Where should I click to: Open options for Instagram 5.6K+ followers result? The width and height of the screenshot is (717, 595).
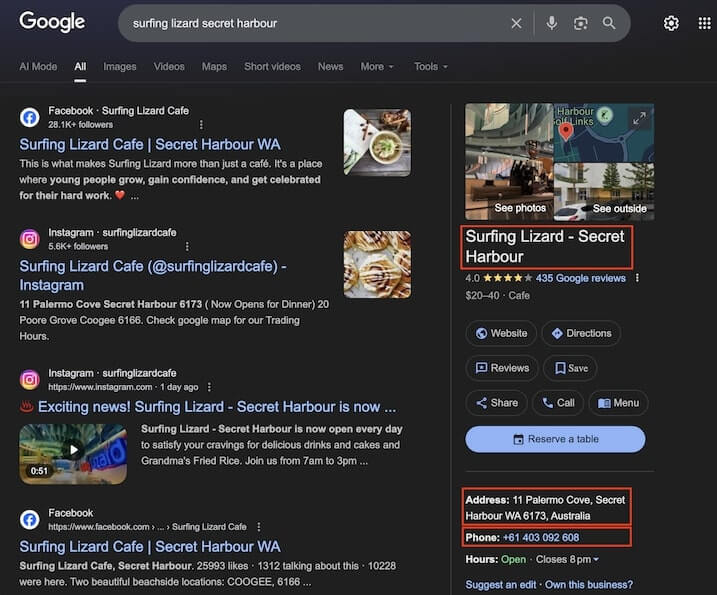(187, 247)
